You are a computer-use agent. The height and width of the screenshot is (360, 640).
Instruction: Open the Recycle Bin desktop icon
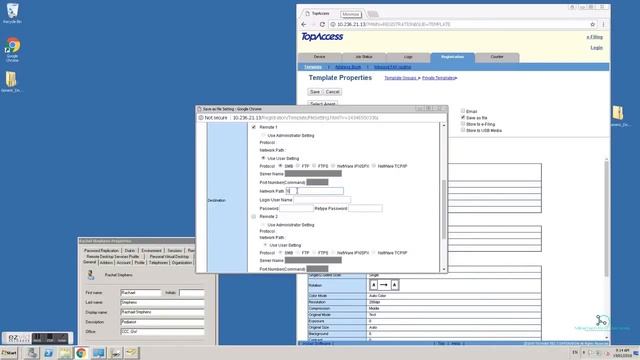coord(12,13)
